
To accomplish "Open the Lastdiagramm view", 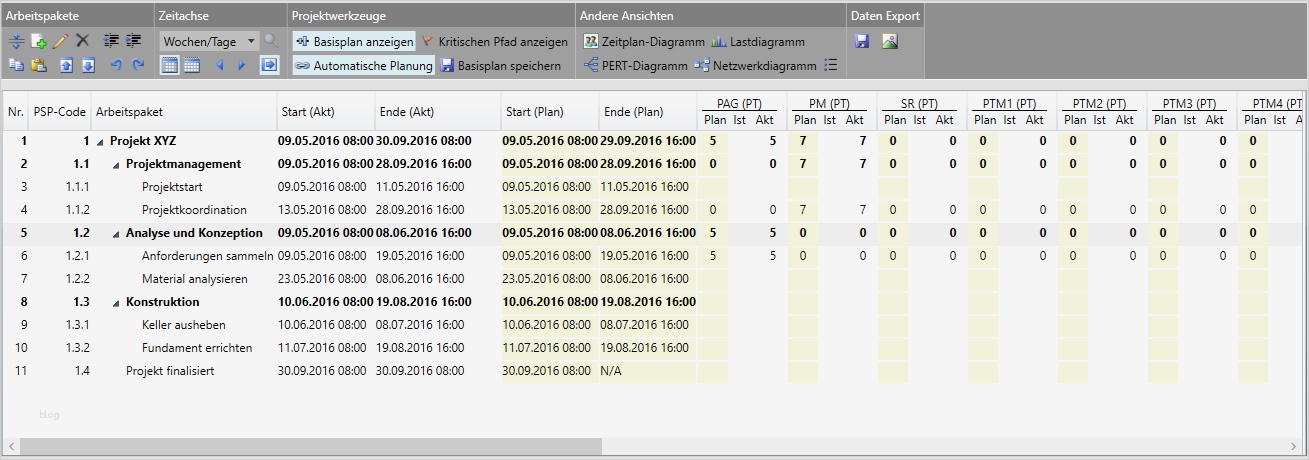I will coord(758,42).
